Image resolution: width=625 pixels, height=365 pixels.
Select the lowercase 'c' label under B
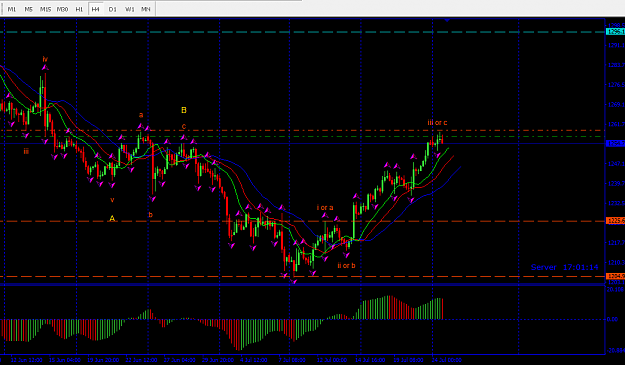pos(184,127)
